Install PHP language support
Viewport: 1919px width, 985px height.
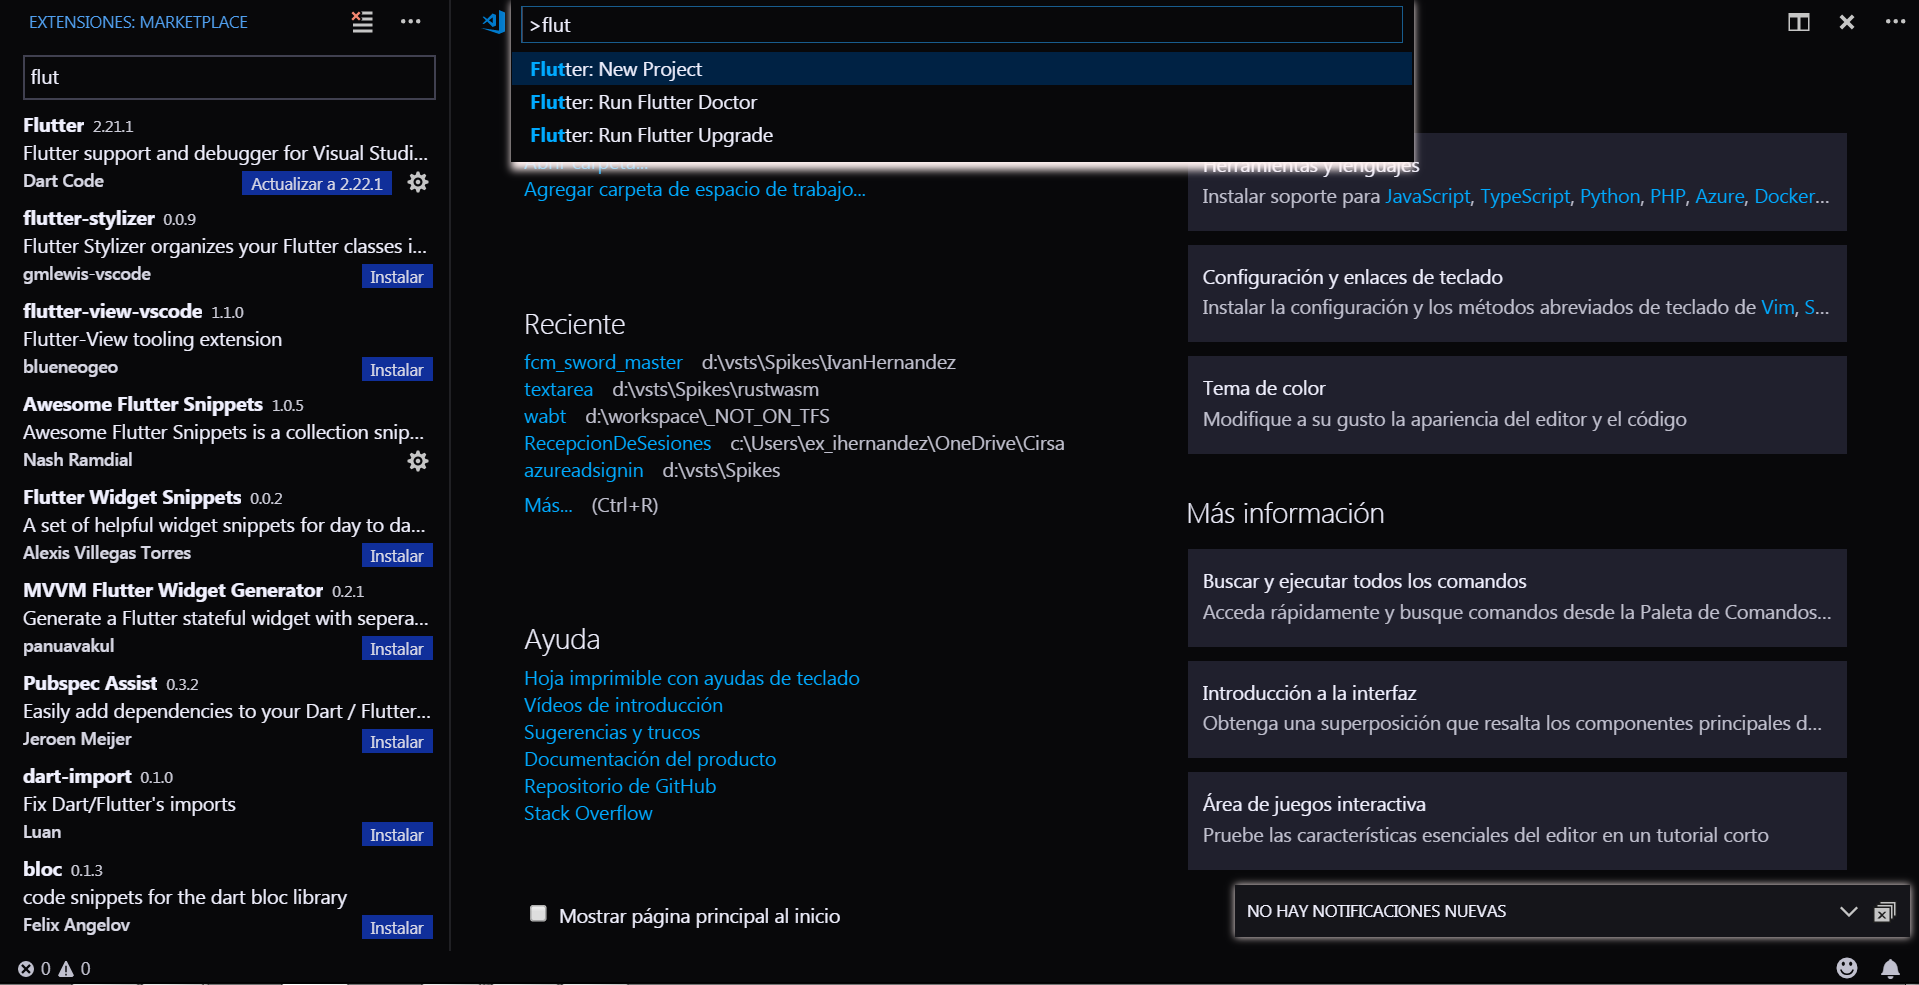(x=1667, y=196)
